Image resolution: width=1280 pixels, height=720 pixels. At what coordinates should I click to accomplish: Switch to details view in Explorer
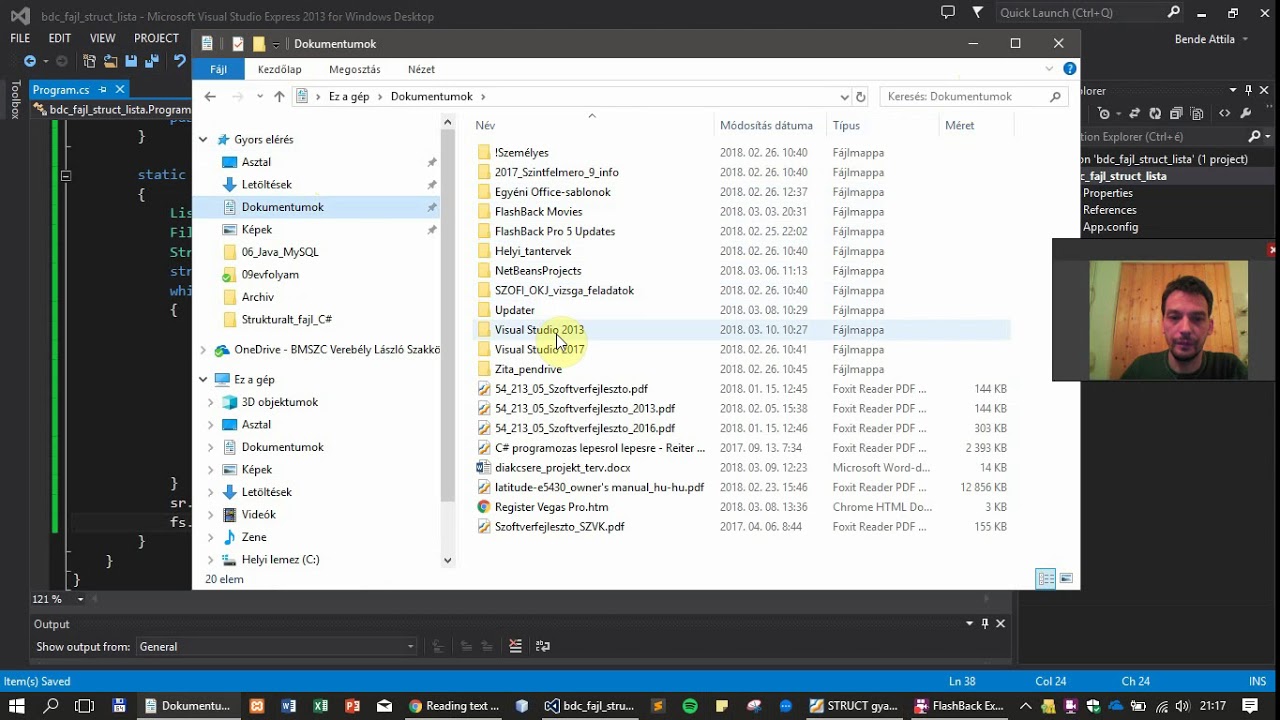(x=1046, y=579)
